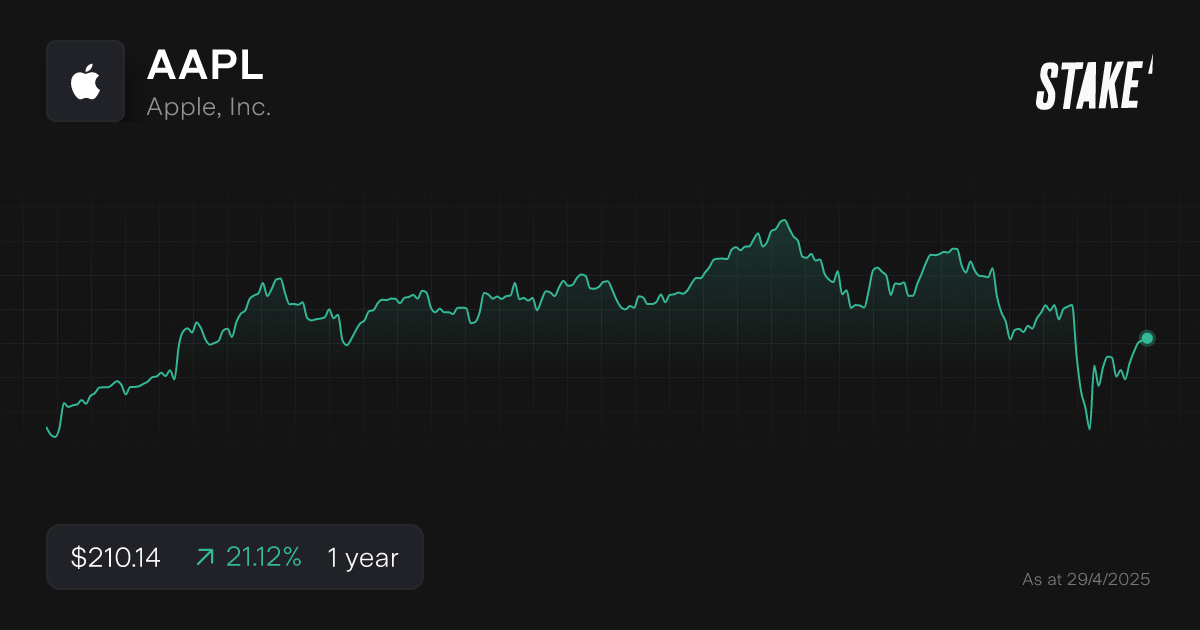This screenshot has height=630, width=1200.
Task: Select the AAPL ticker symbol
Action: click(x=205, y=67)
